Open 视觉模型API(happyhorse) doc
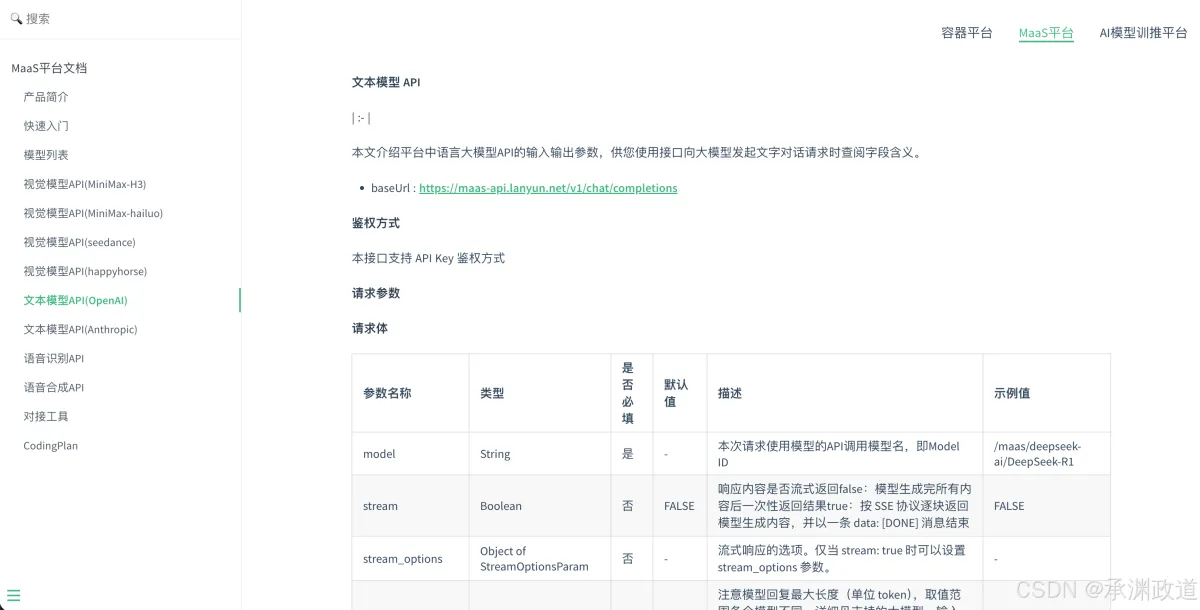This screenshot has height=610, width=1200. tap(85, 271)
